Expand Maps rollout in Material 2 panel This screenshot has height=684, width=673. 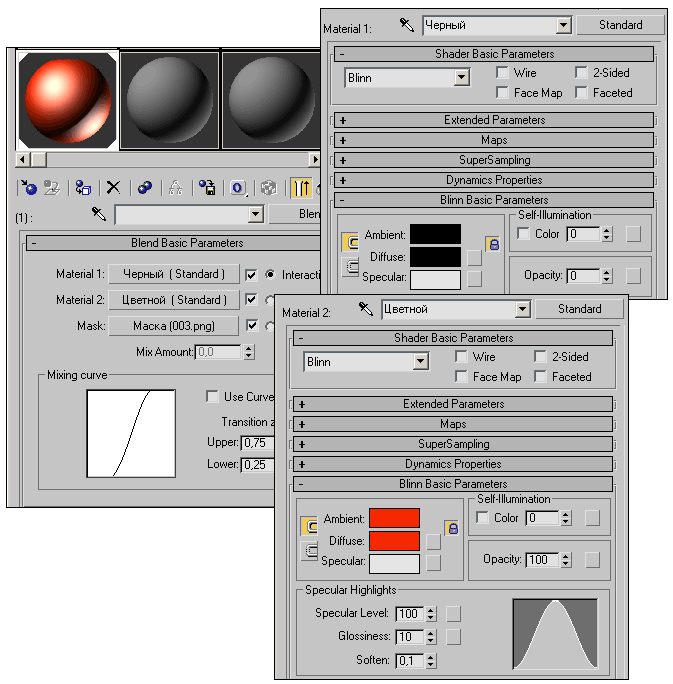(x=452, y=424)
